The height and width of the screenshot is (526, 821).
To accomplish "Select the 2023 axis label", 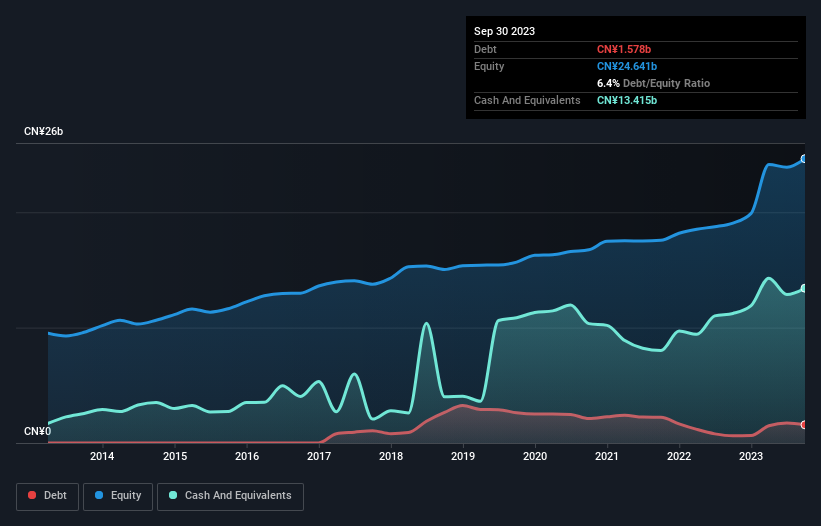I will pyautogui.click(x=751, y=456).
